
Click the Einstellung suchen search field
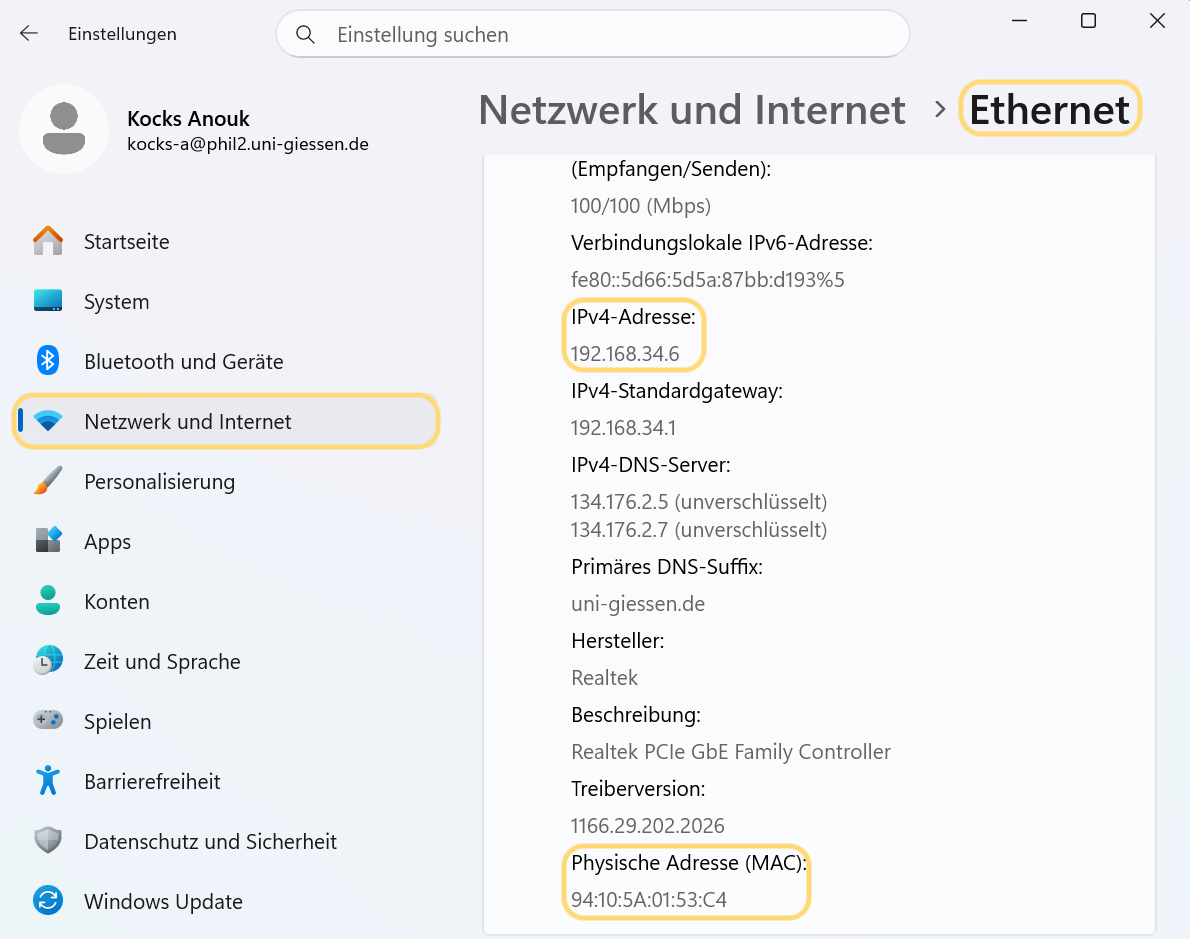(593, 34)
